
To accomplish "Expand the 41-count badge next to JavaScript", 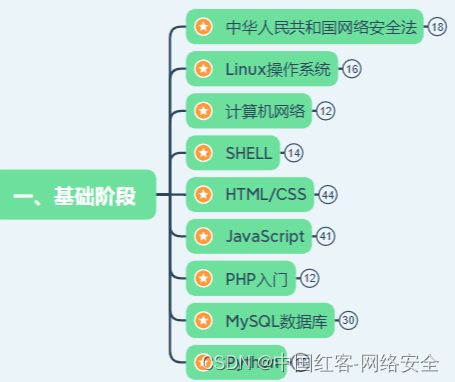I will (x=326, y=236).
